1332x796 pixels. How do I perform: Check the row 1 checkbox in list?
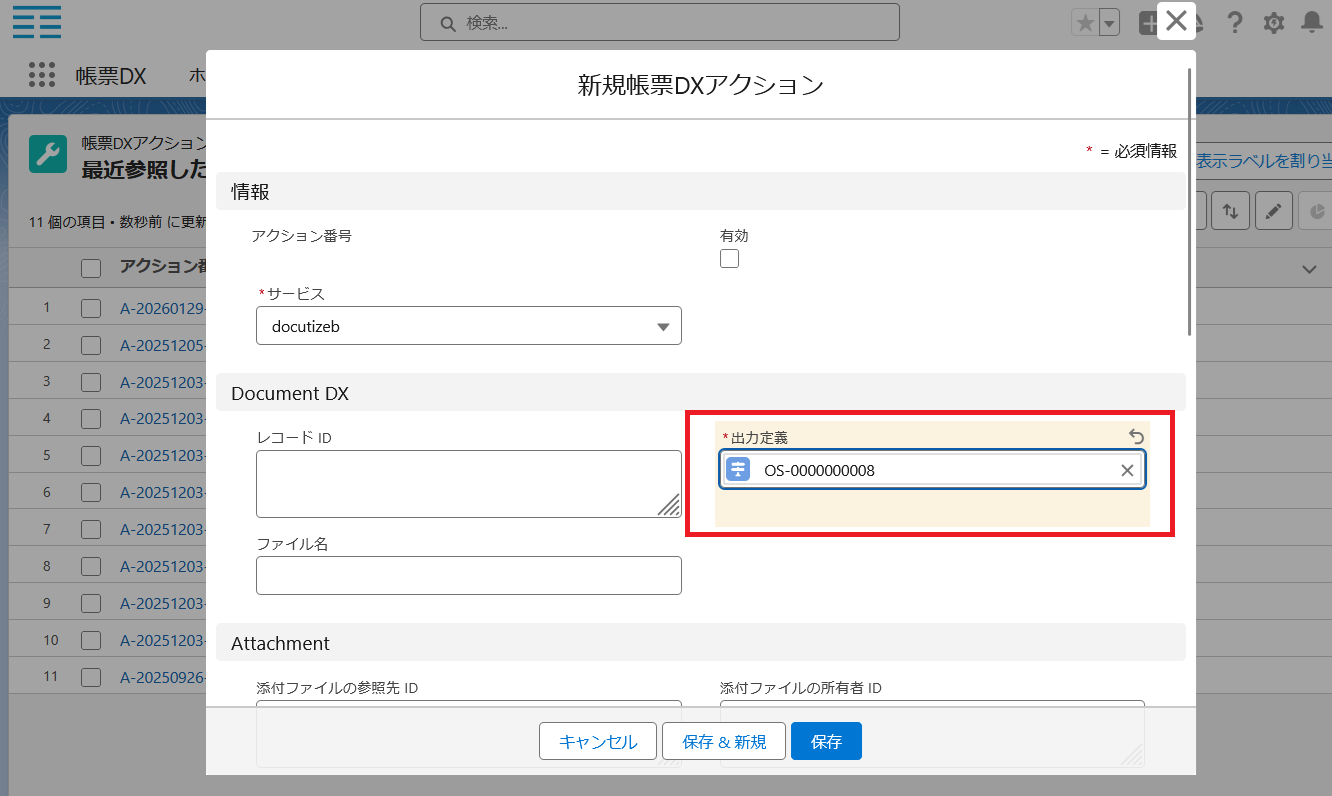91,308
